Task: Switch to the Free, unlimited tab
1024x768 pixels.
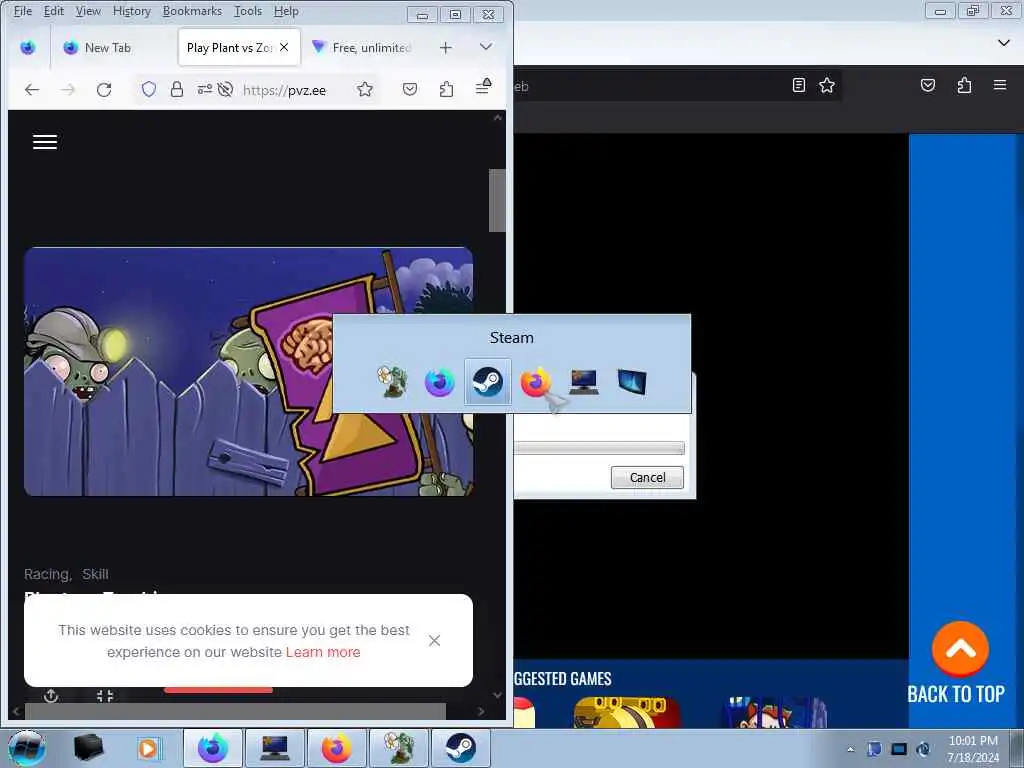Action: pyautogui.click(x=362, y=48)
